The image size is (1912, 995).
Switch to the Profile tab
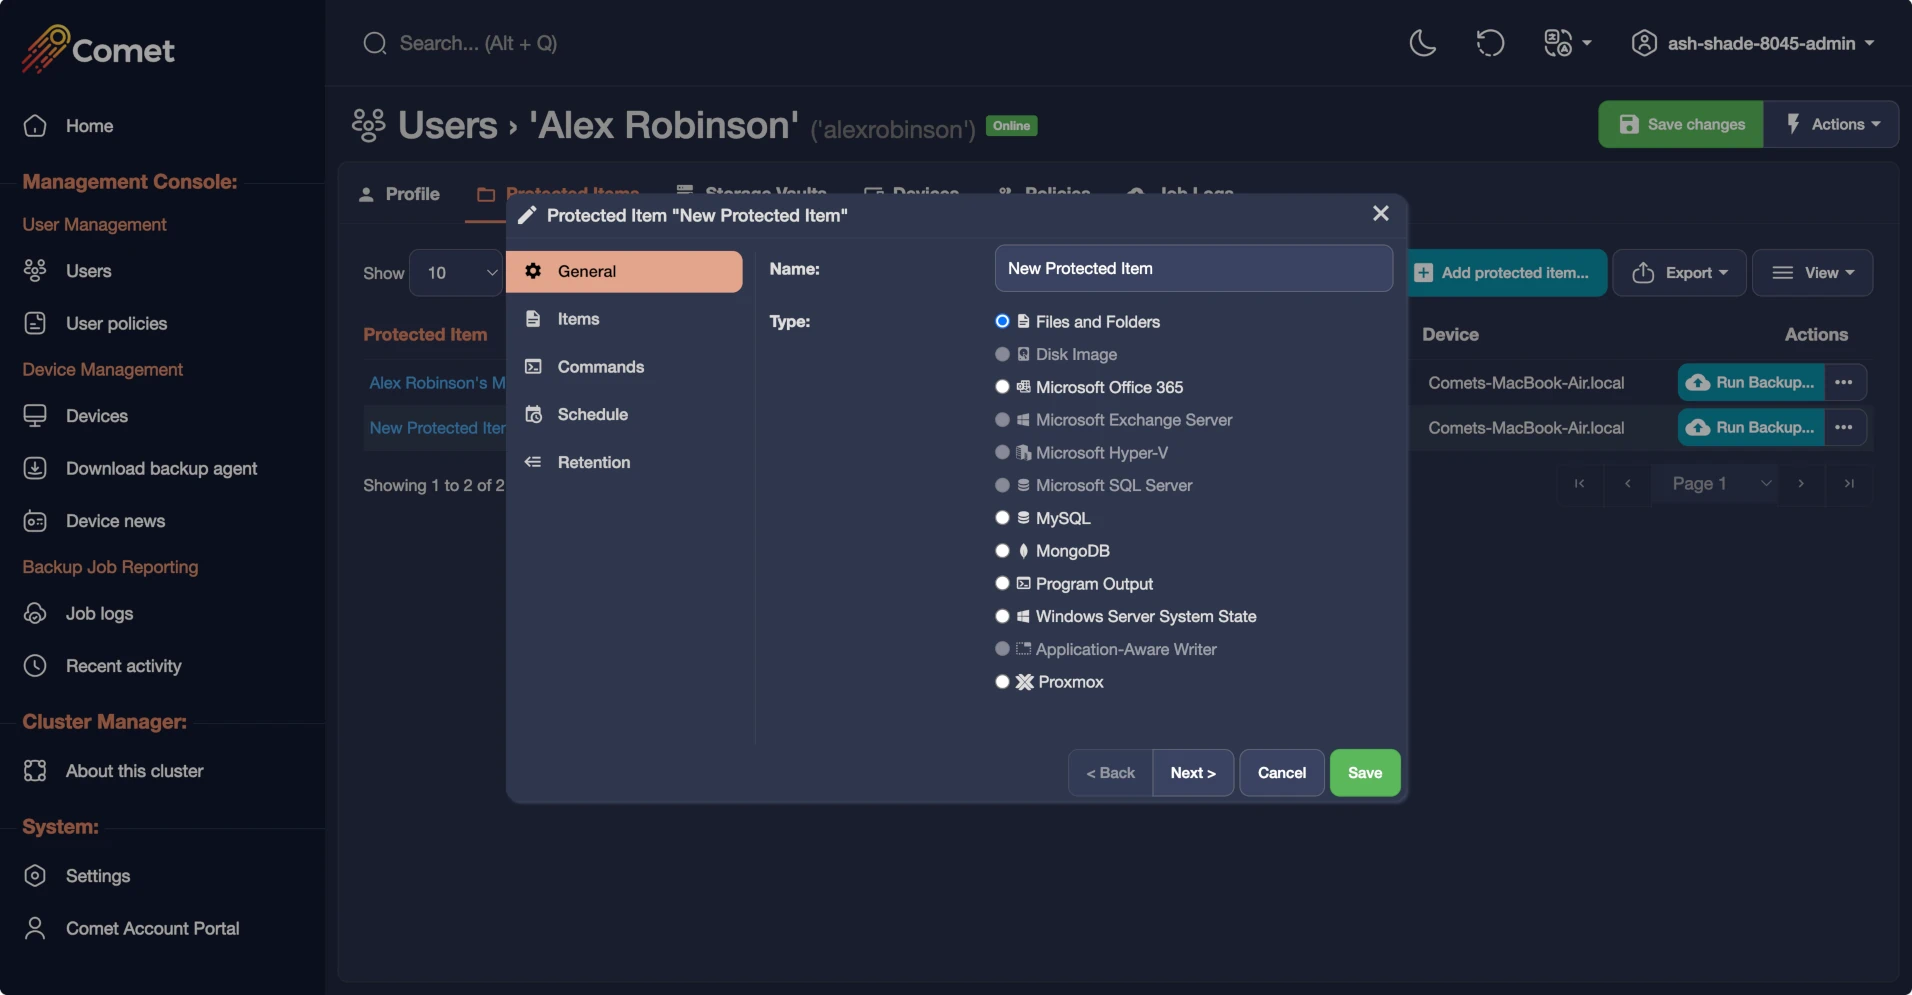coord(399,194)
